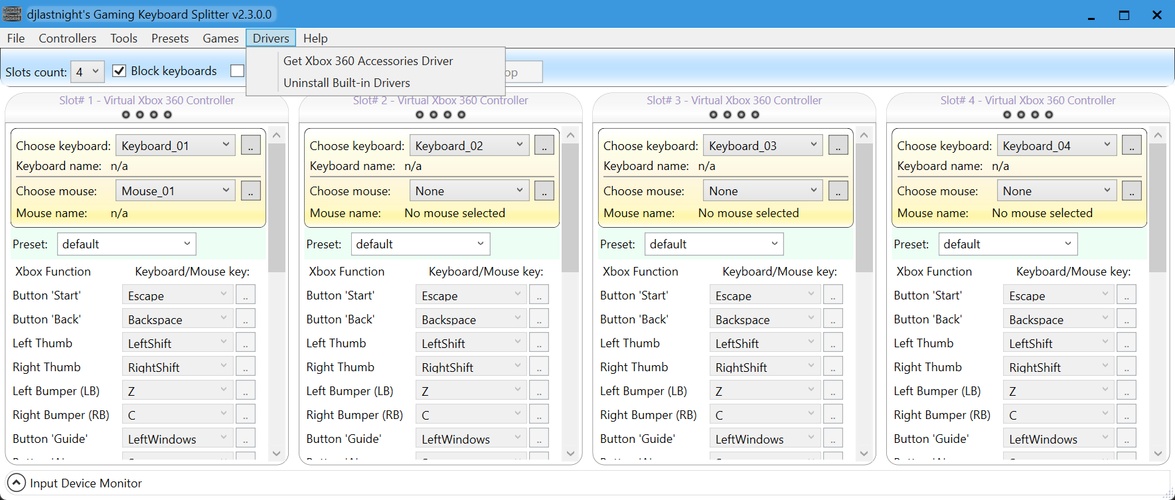Click detect button beside Slot 2 keyboard
1175x500 pixels.
pos(544,145)
